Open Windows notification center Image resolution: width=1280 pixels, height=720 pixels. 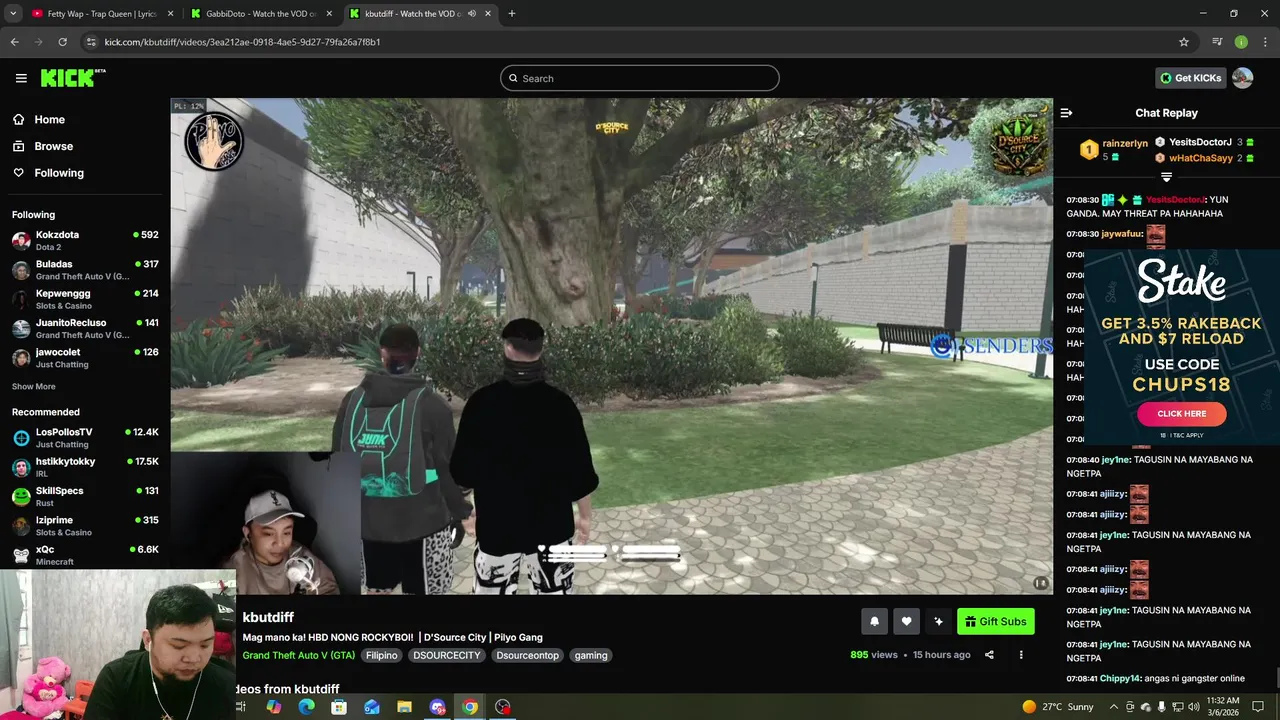1258,707
